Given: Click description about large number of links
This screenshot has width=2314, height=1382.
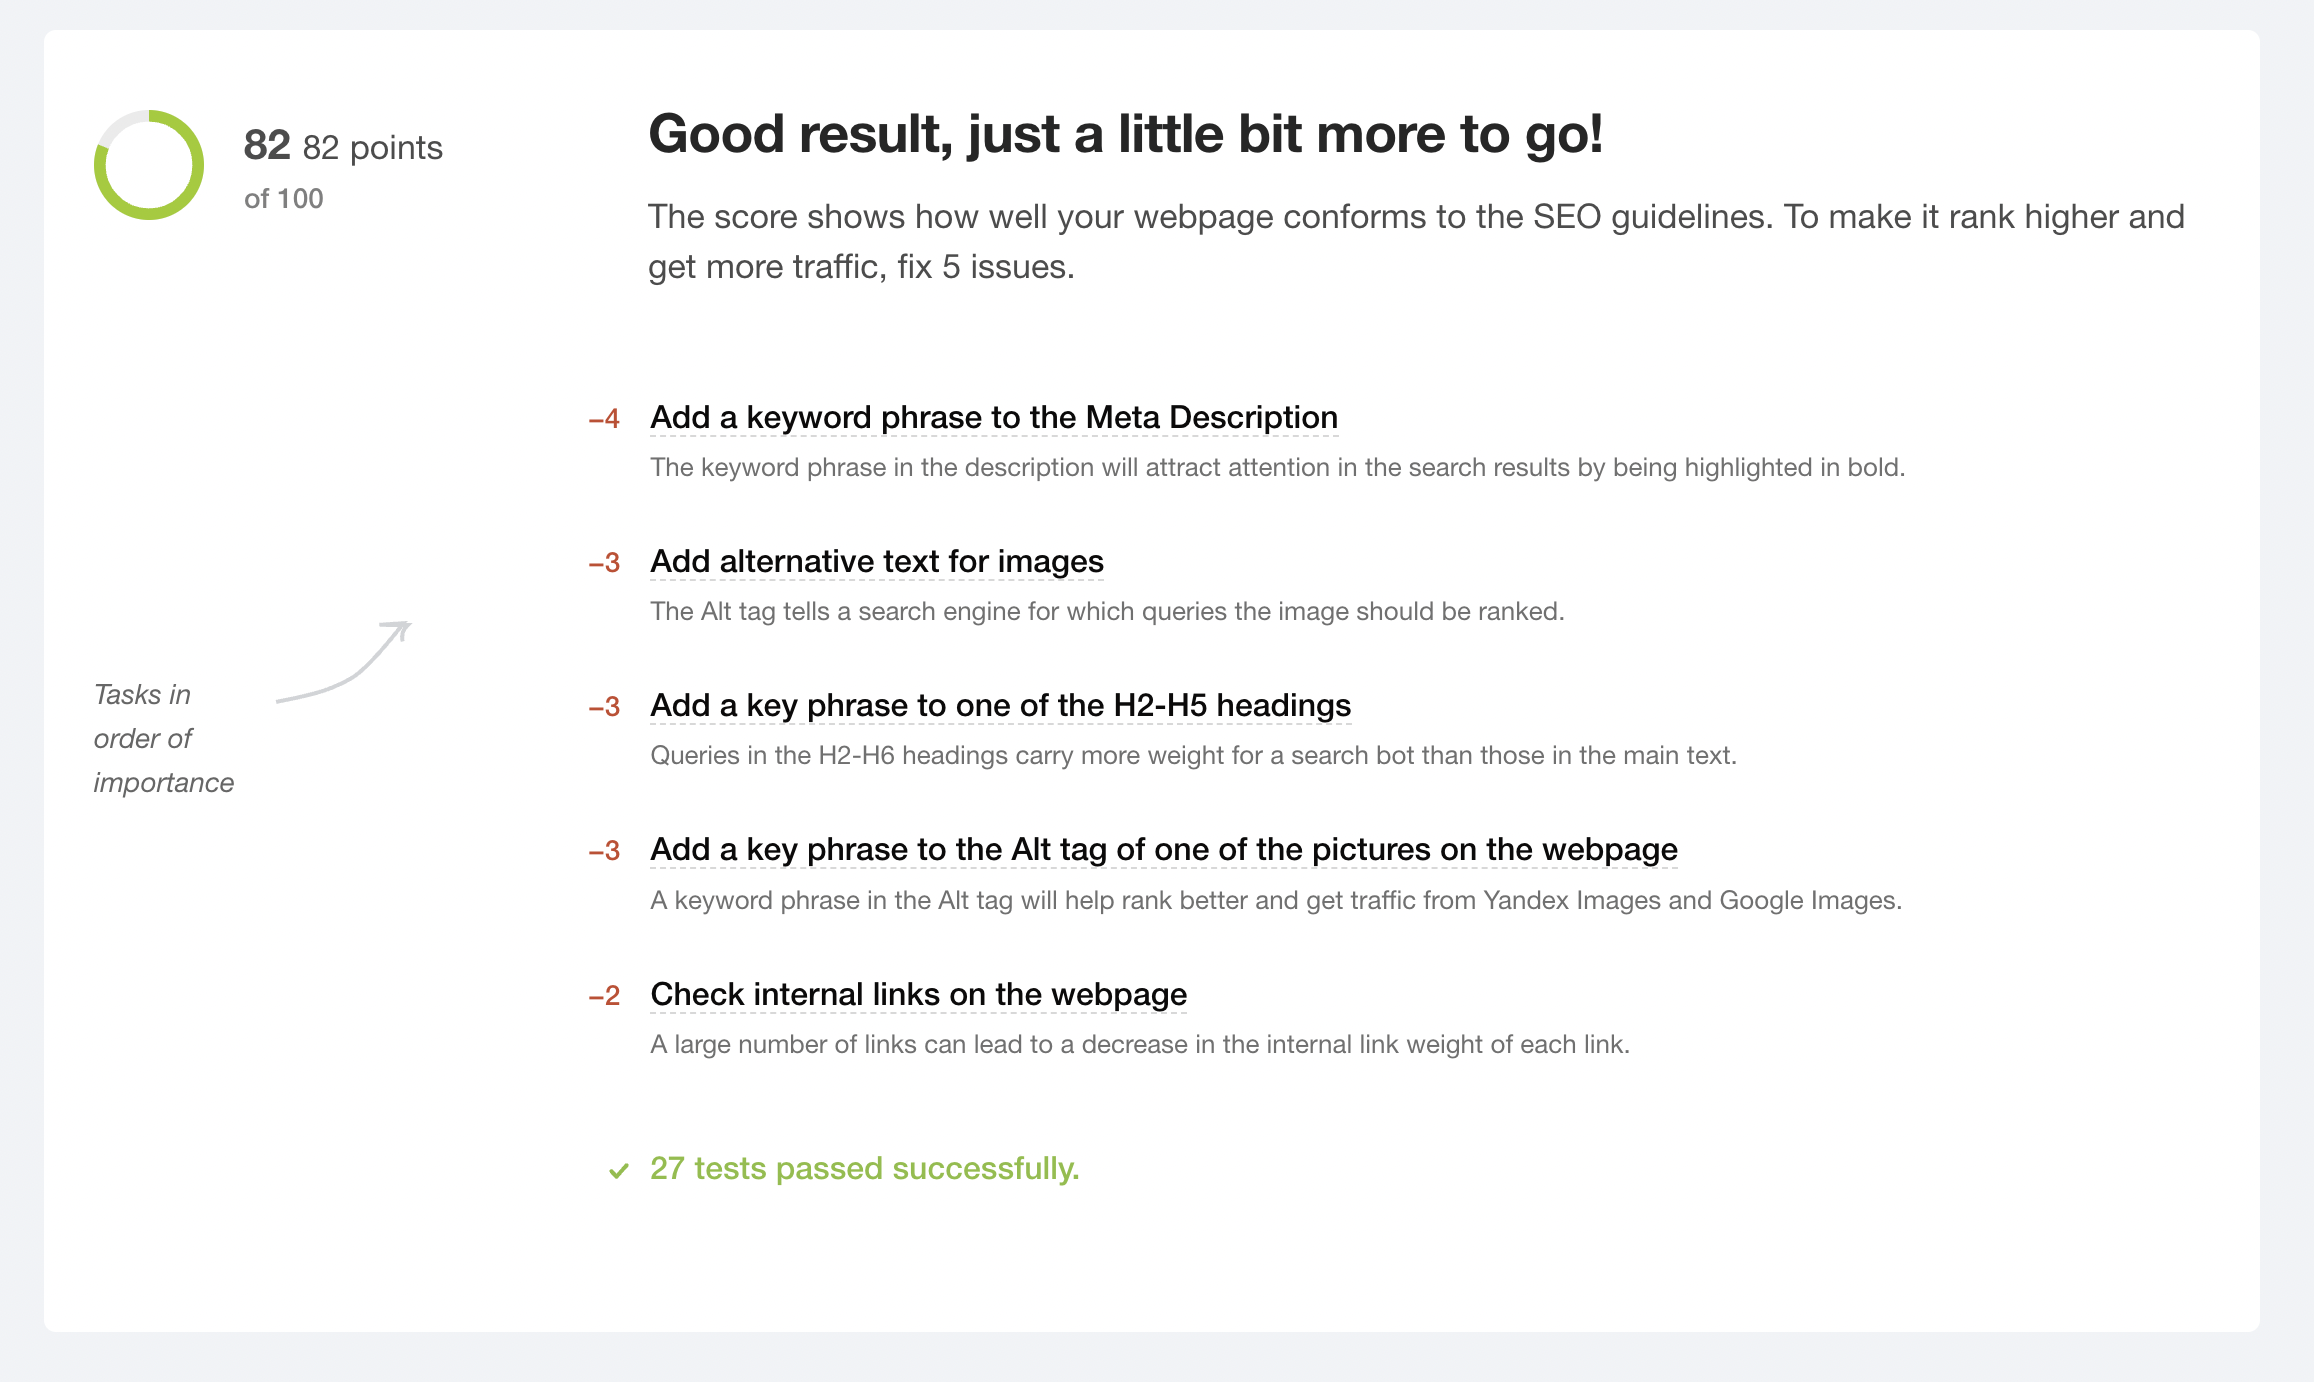Looking at the screenshot, I should tap(1140, 1044).
